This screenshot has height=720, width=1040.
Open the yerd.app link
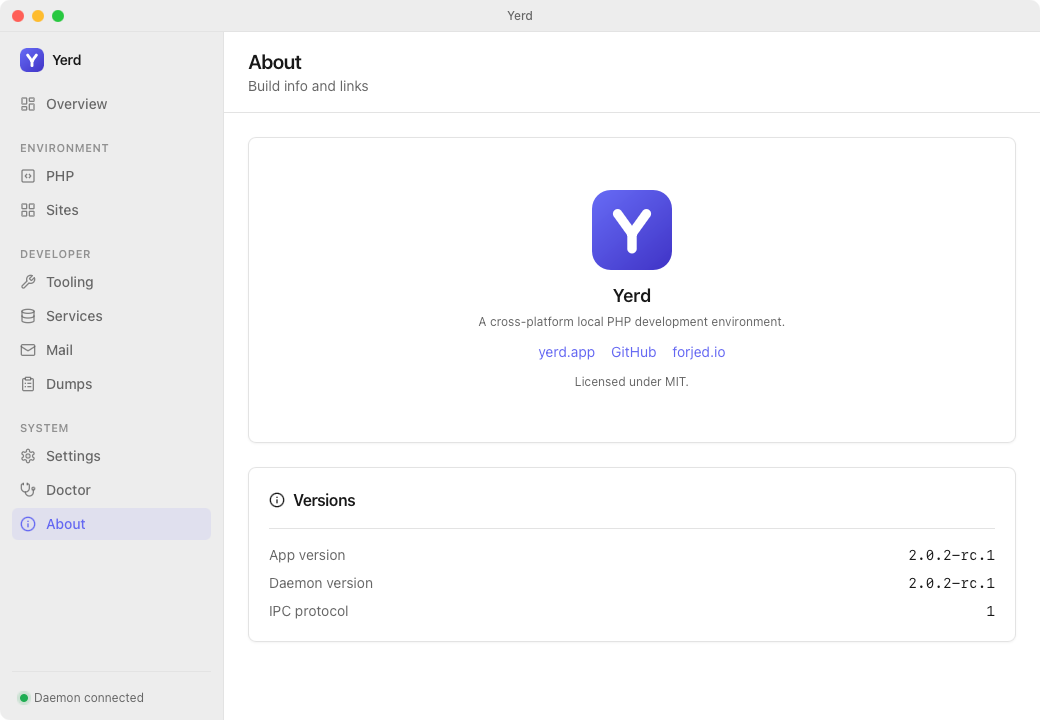coord(566,352)
